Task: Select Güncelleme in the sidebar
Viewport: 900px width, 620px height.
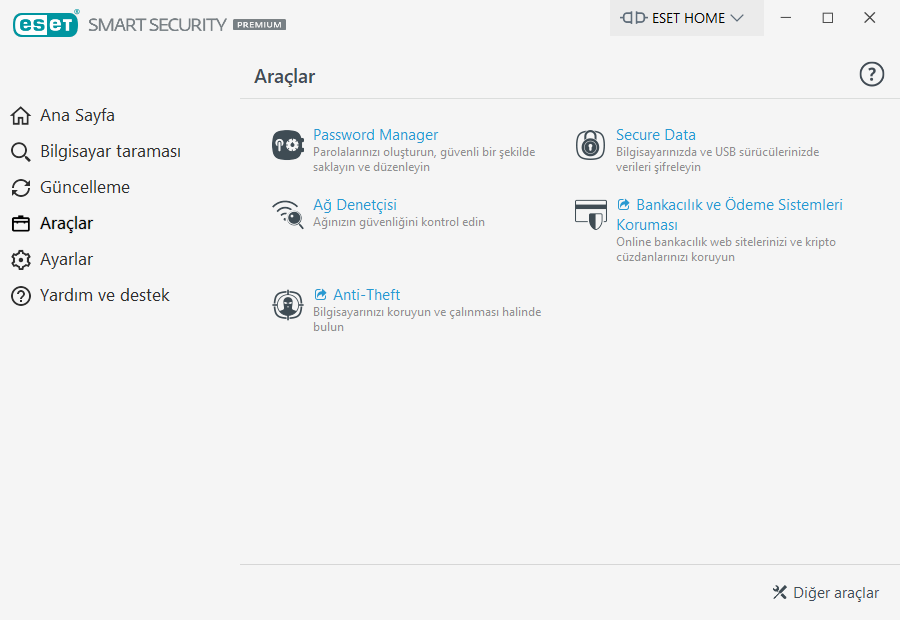Action: (x=85, y=188)
